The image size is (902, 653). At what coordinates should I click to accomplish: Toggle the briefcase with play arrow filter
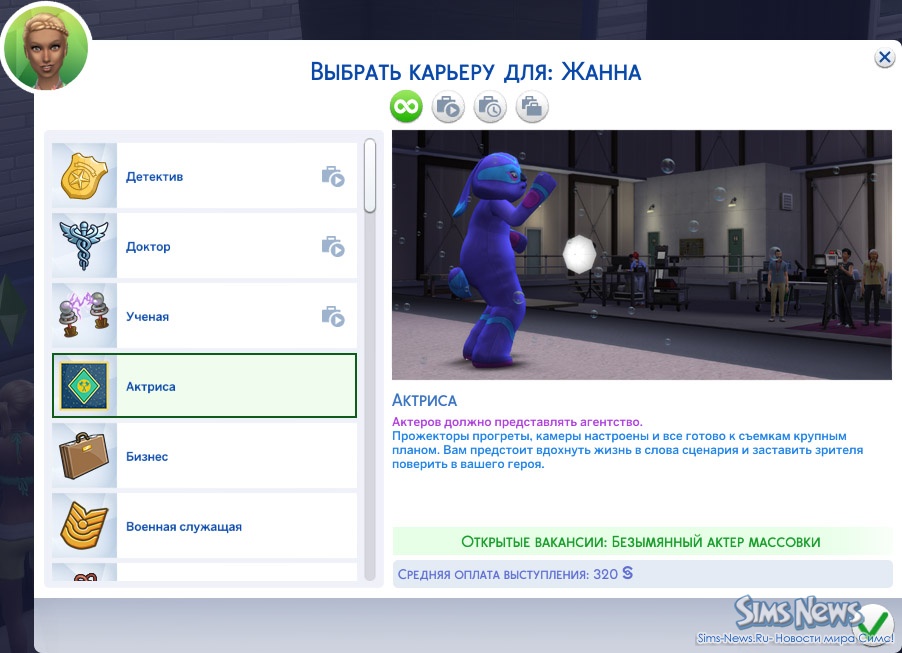(448, 106)
